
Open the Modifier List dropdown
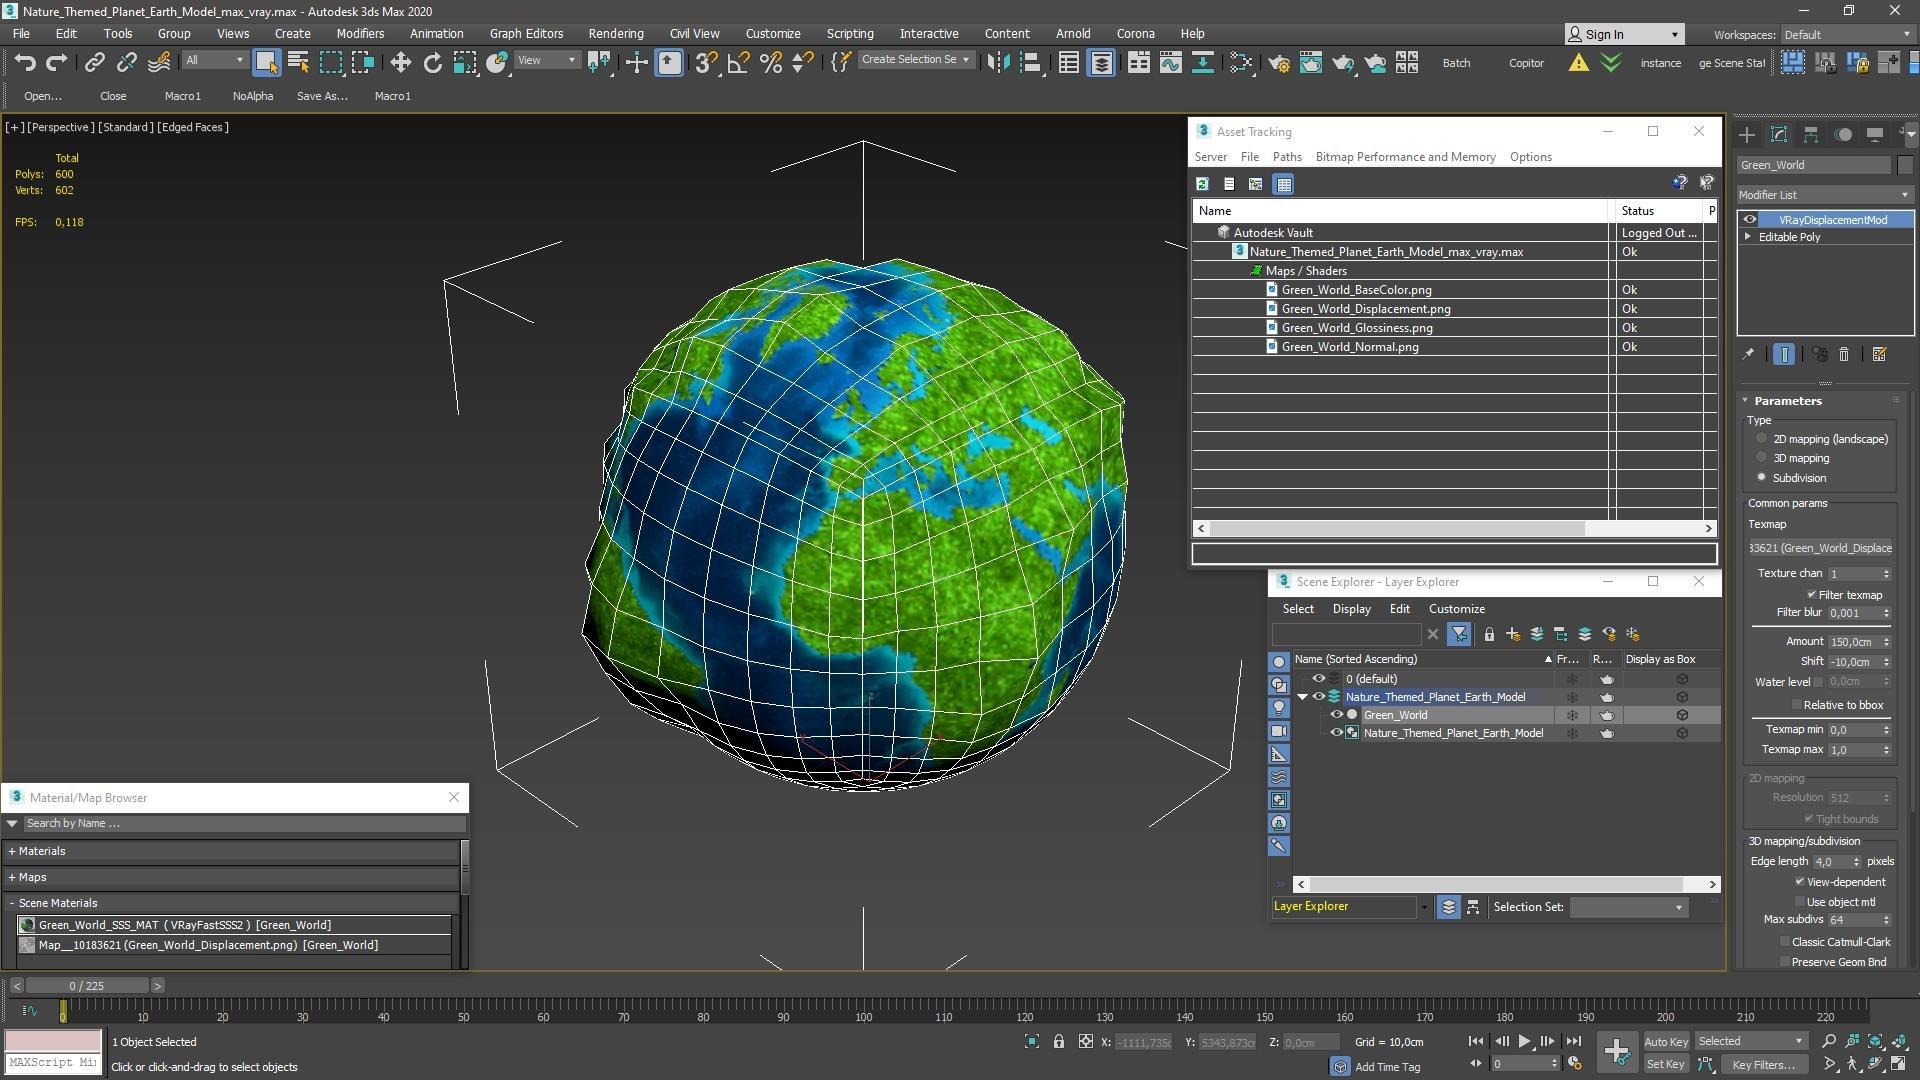pos(1824,195)
